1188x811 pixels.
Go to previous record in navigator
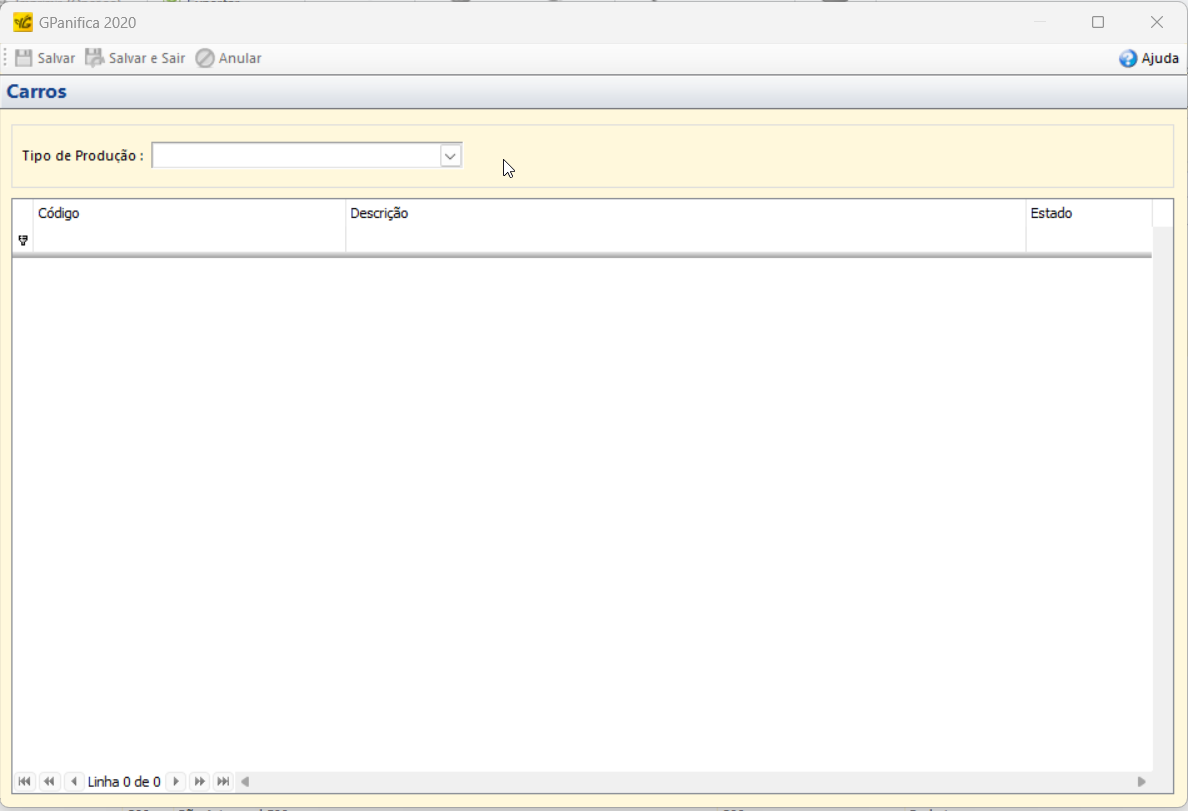pos(73,781)
